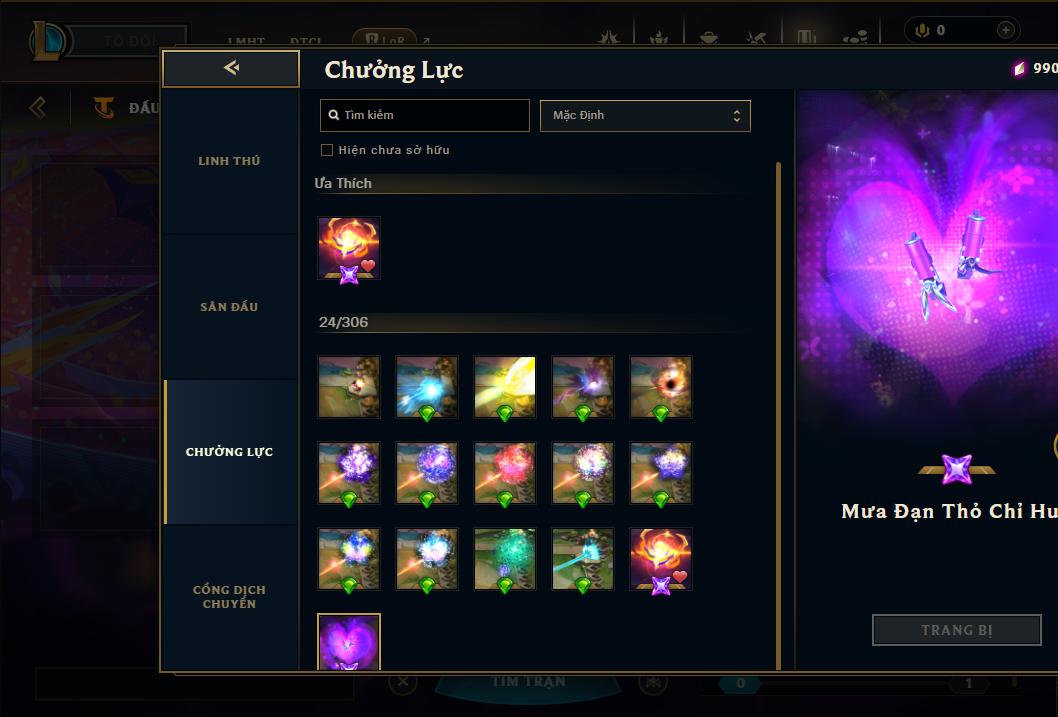
Task: Click the plus icon beside currency counter
Action: tap(1005, 30)
